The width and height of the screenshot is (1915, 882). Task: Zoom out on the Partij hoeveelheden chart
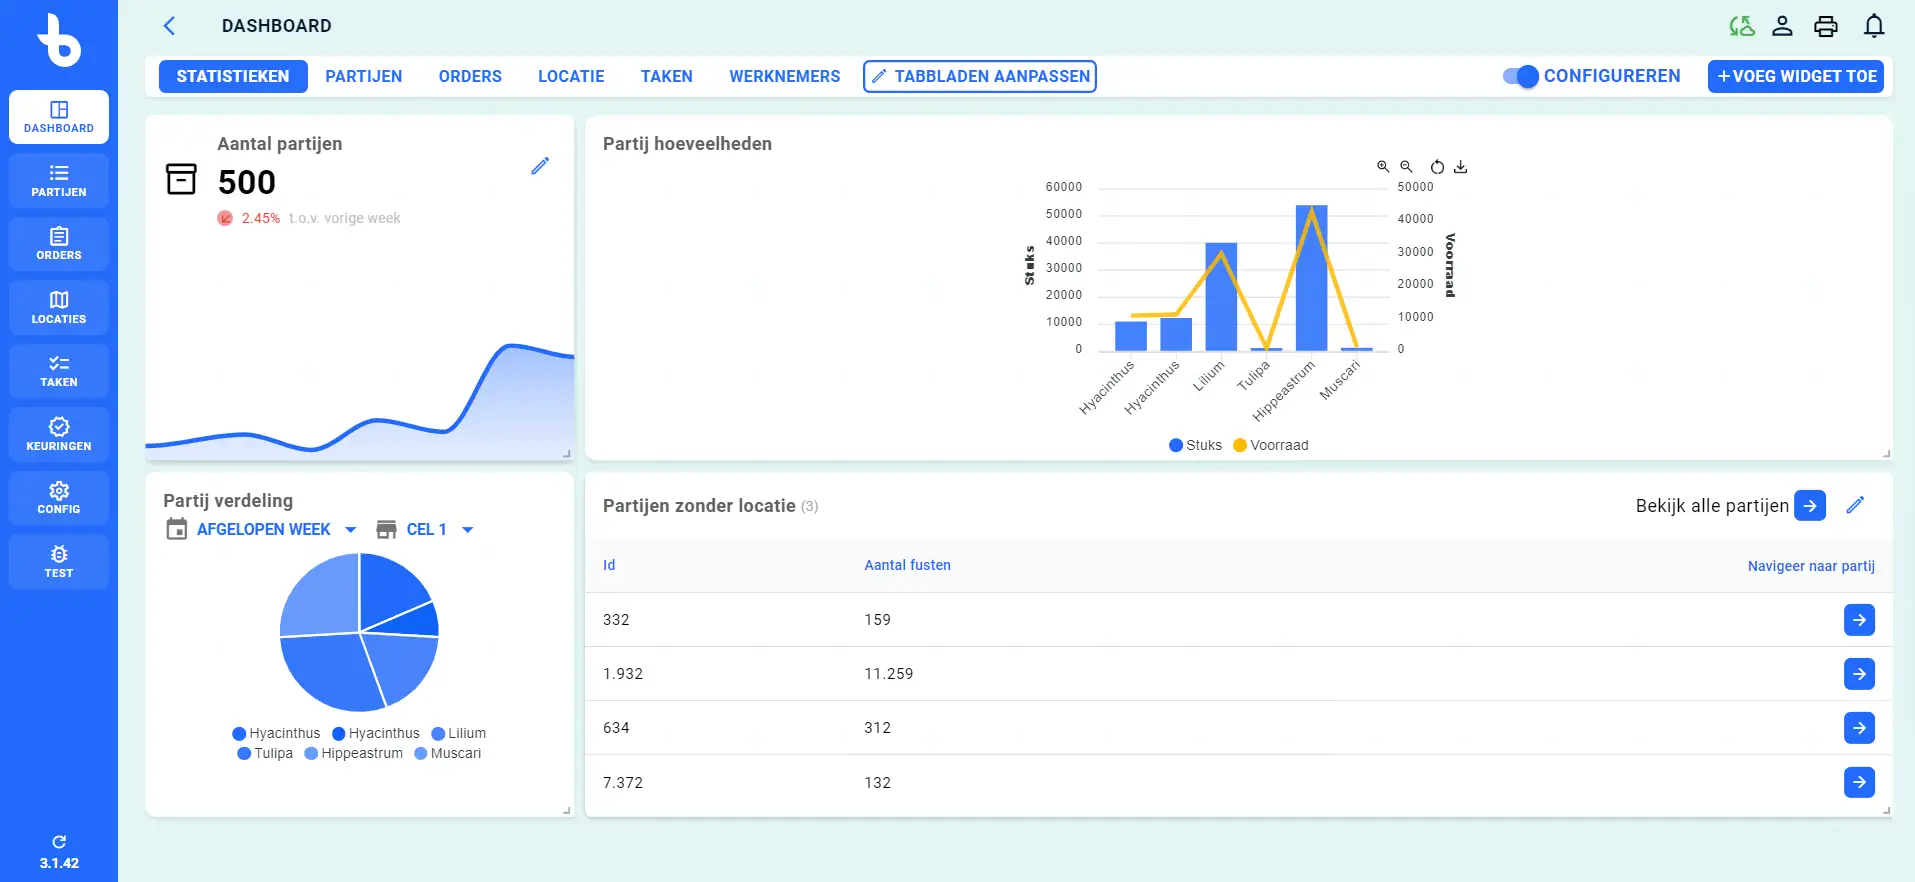(x=1406, y=167)
